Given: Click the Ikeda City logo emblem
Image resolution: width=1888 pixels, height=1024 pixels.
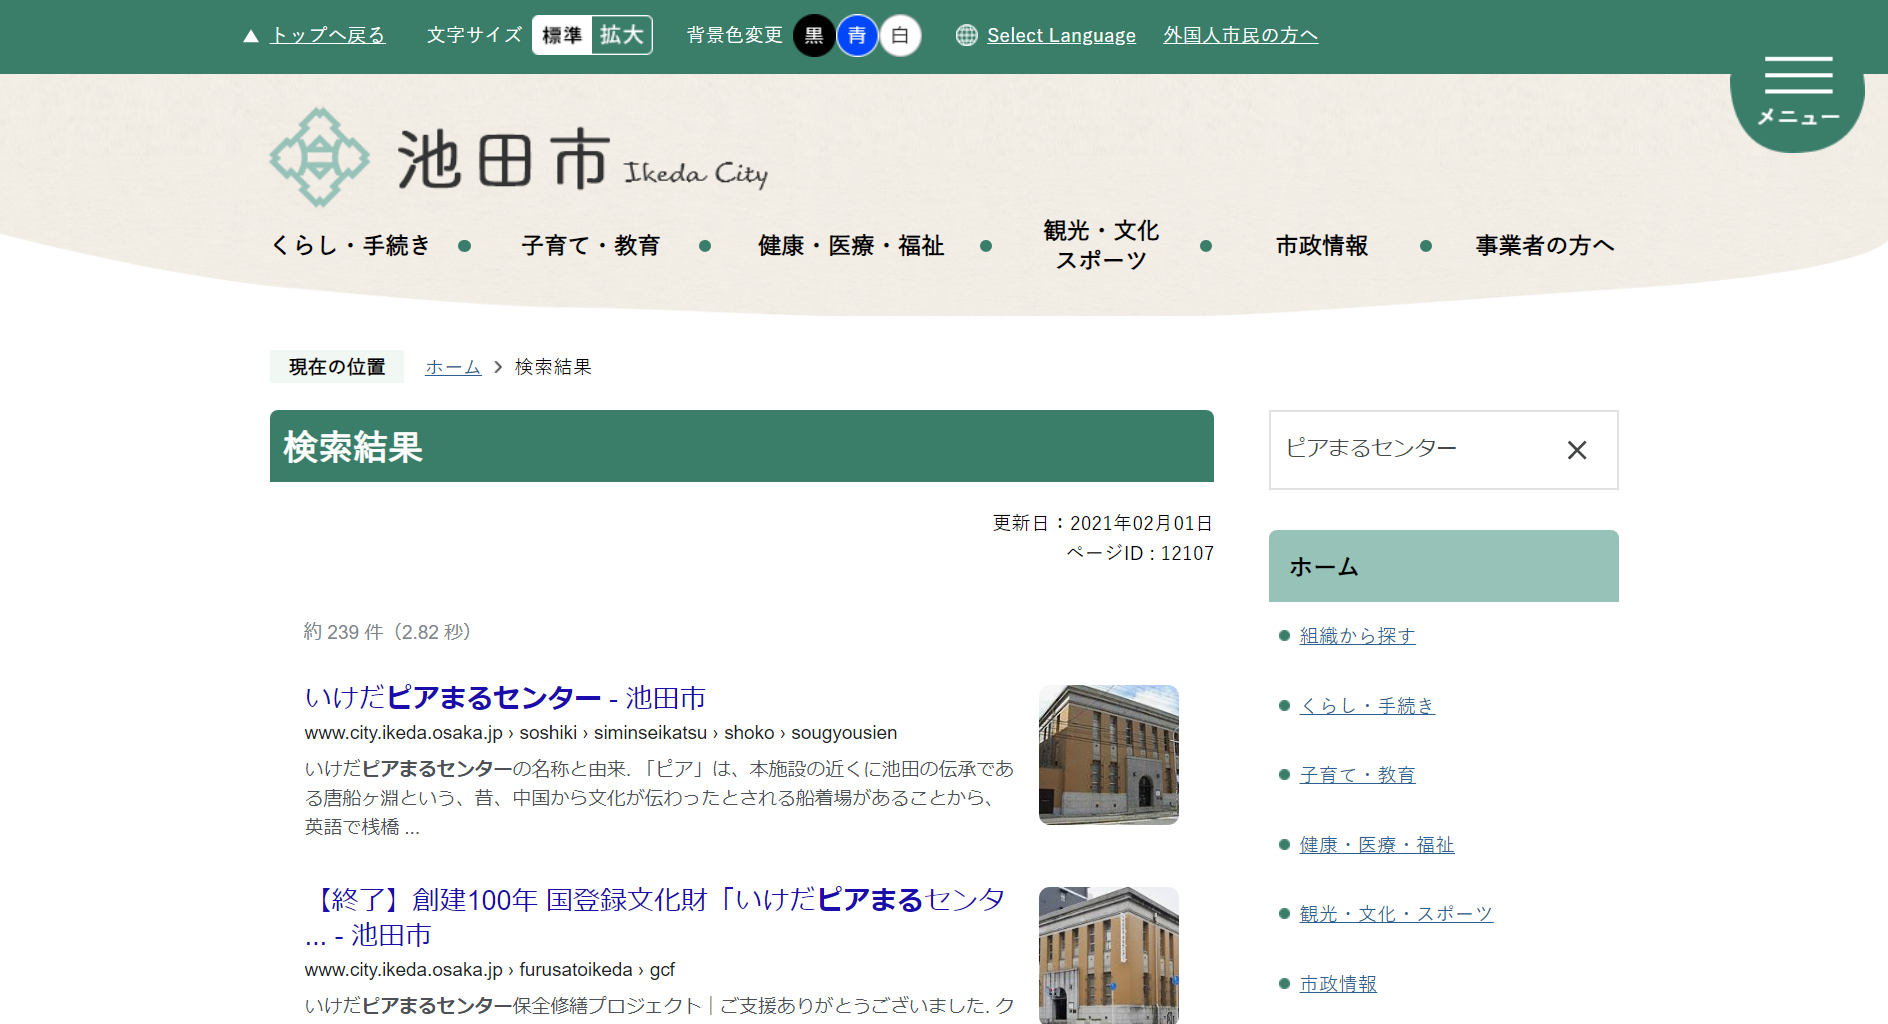Looking at the screenshot, I should coord(320,158).
